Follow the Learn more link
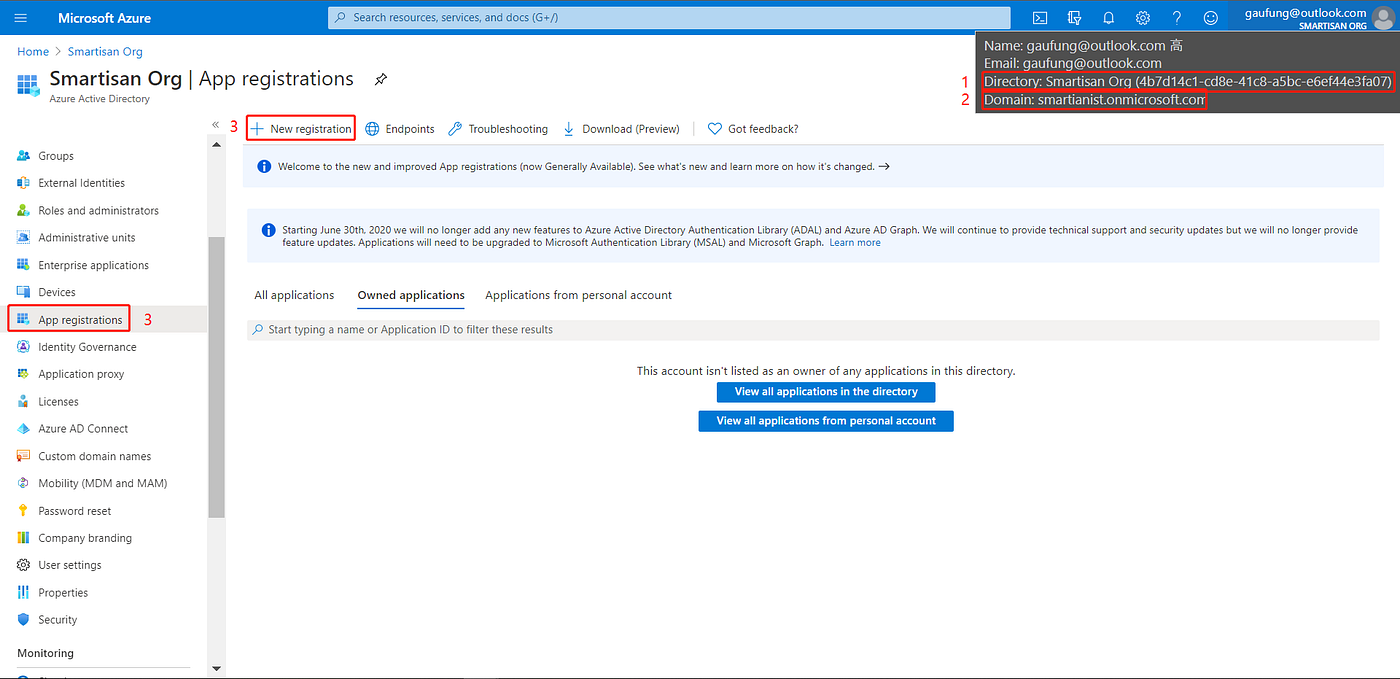 855,243
